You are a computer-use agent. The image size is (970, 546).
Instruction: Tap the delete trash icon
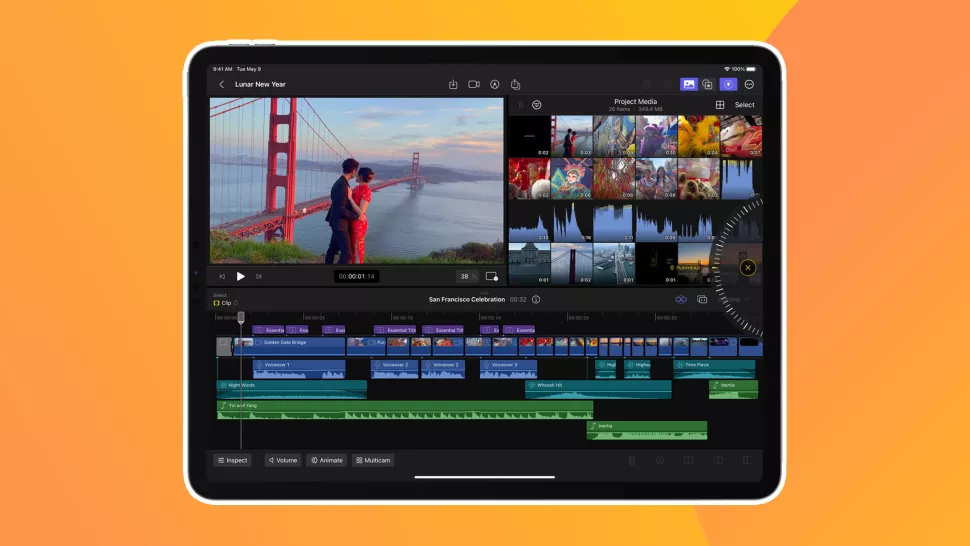(632, 461)
